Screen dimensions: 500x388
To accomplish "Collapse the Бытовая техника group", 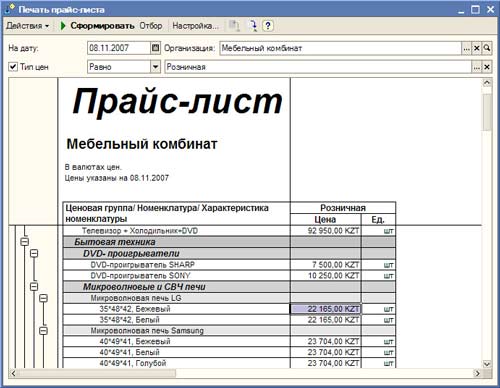I will point(25,242).
